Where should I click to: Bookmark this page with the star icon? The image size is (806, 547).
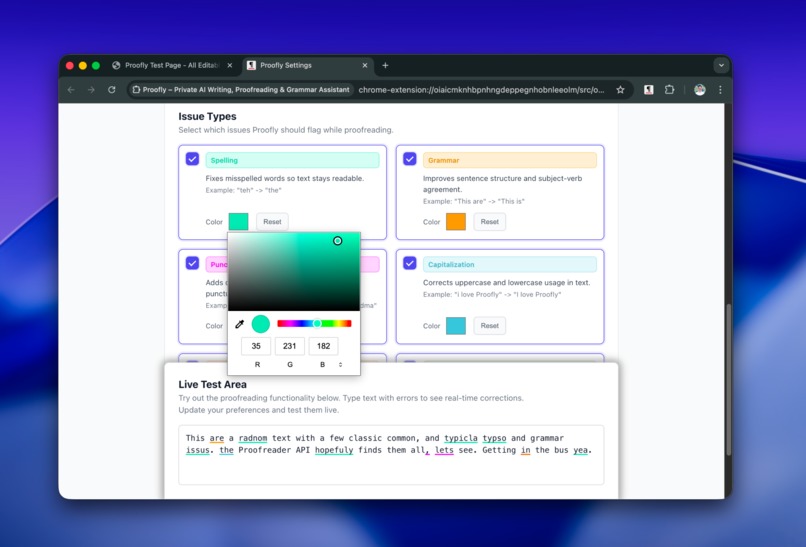pyautogui.click(x=620, y=90)
